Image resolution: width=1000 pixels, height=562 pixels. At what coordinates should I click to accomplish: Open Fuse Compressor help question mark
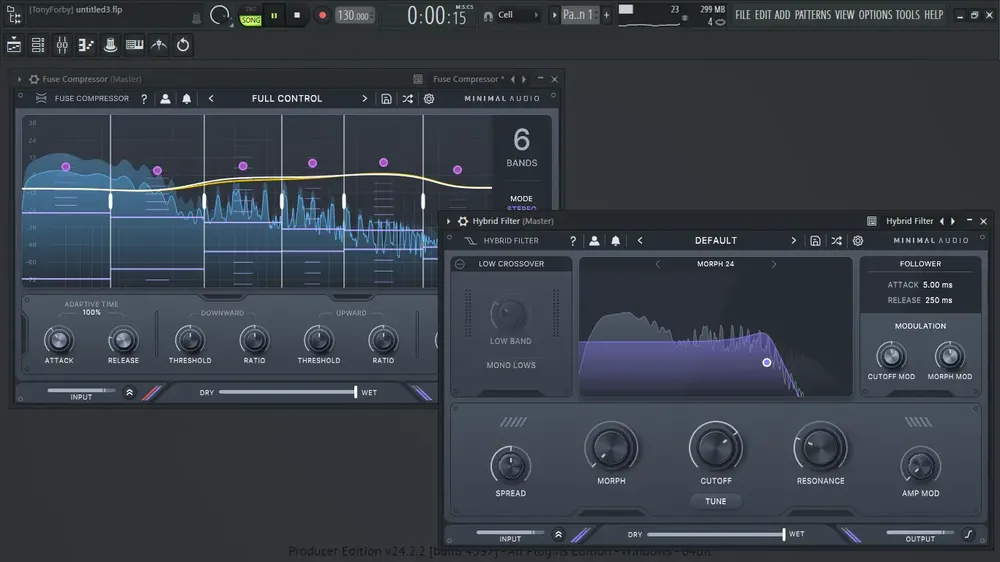pyautogui.click(x=144, y=98)
